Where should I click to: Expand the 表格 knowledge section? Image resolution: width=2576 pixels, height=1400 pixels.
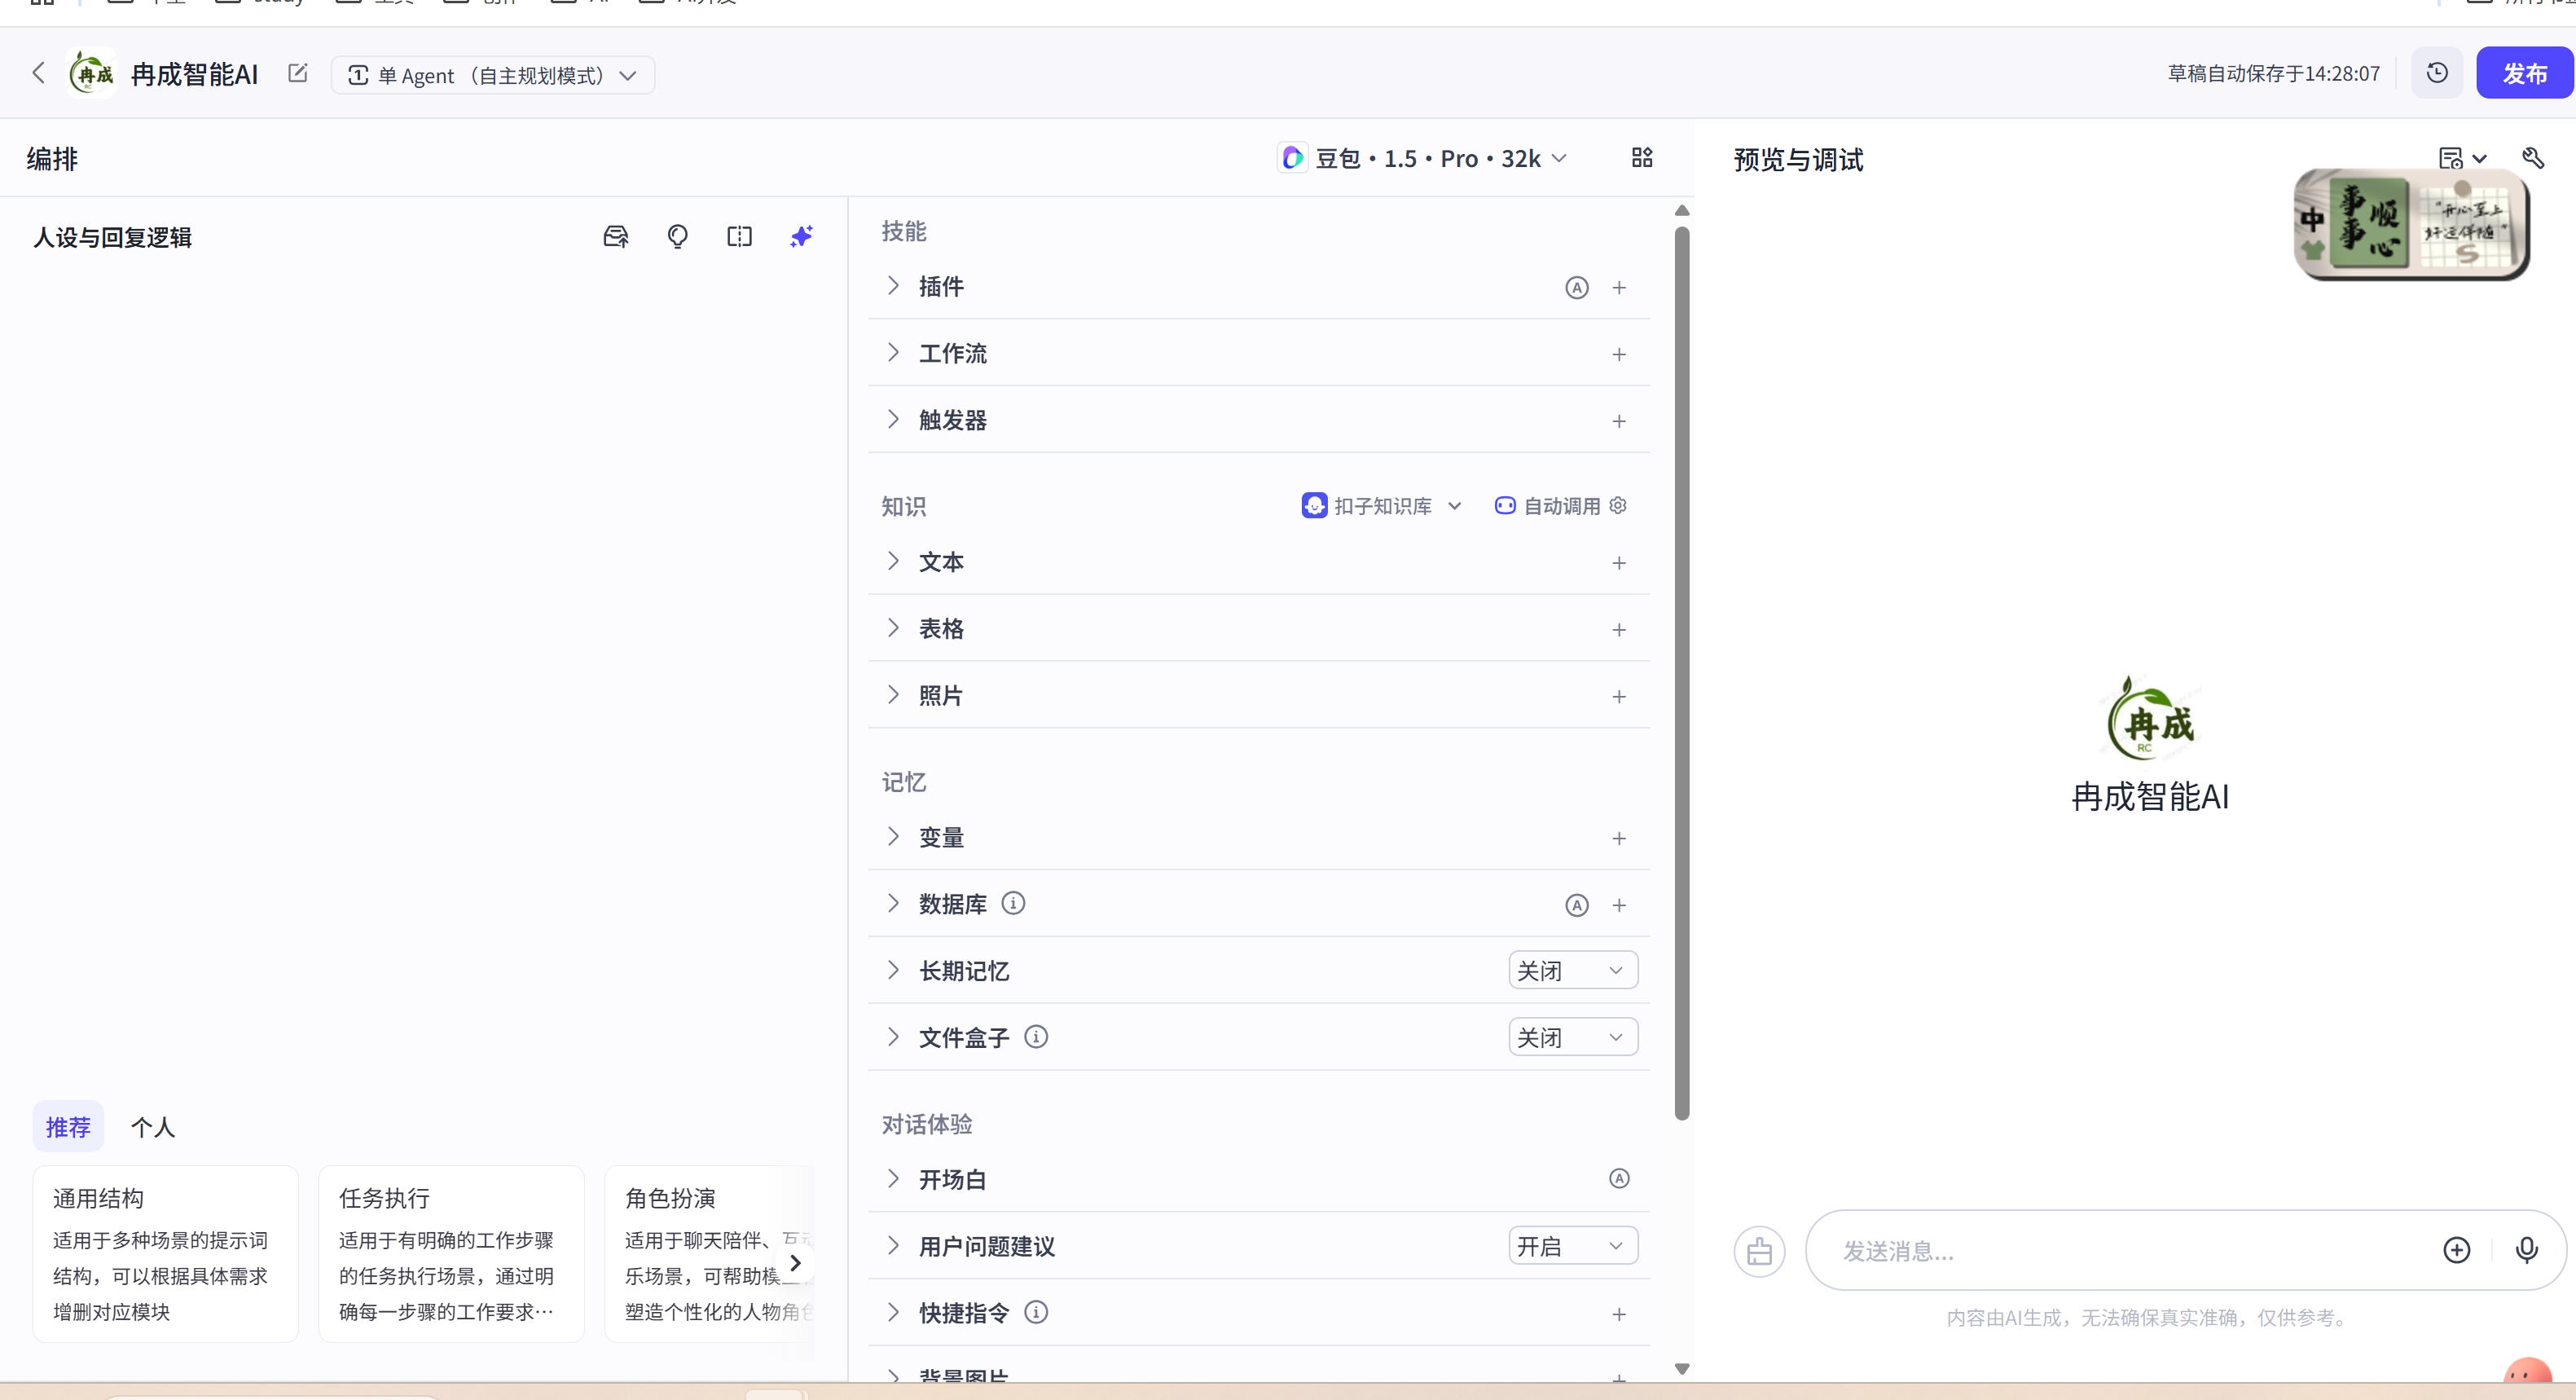[x=893, y=628]
